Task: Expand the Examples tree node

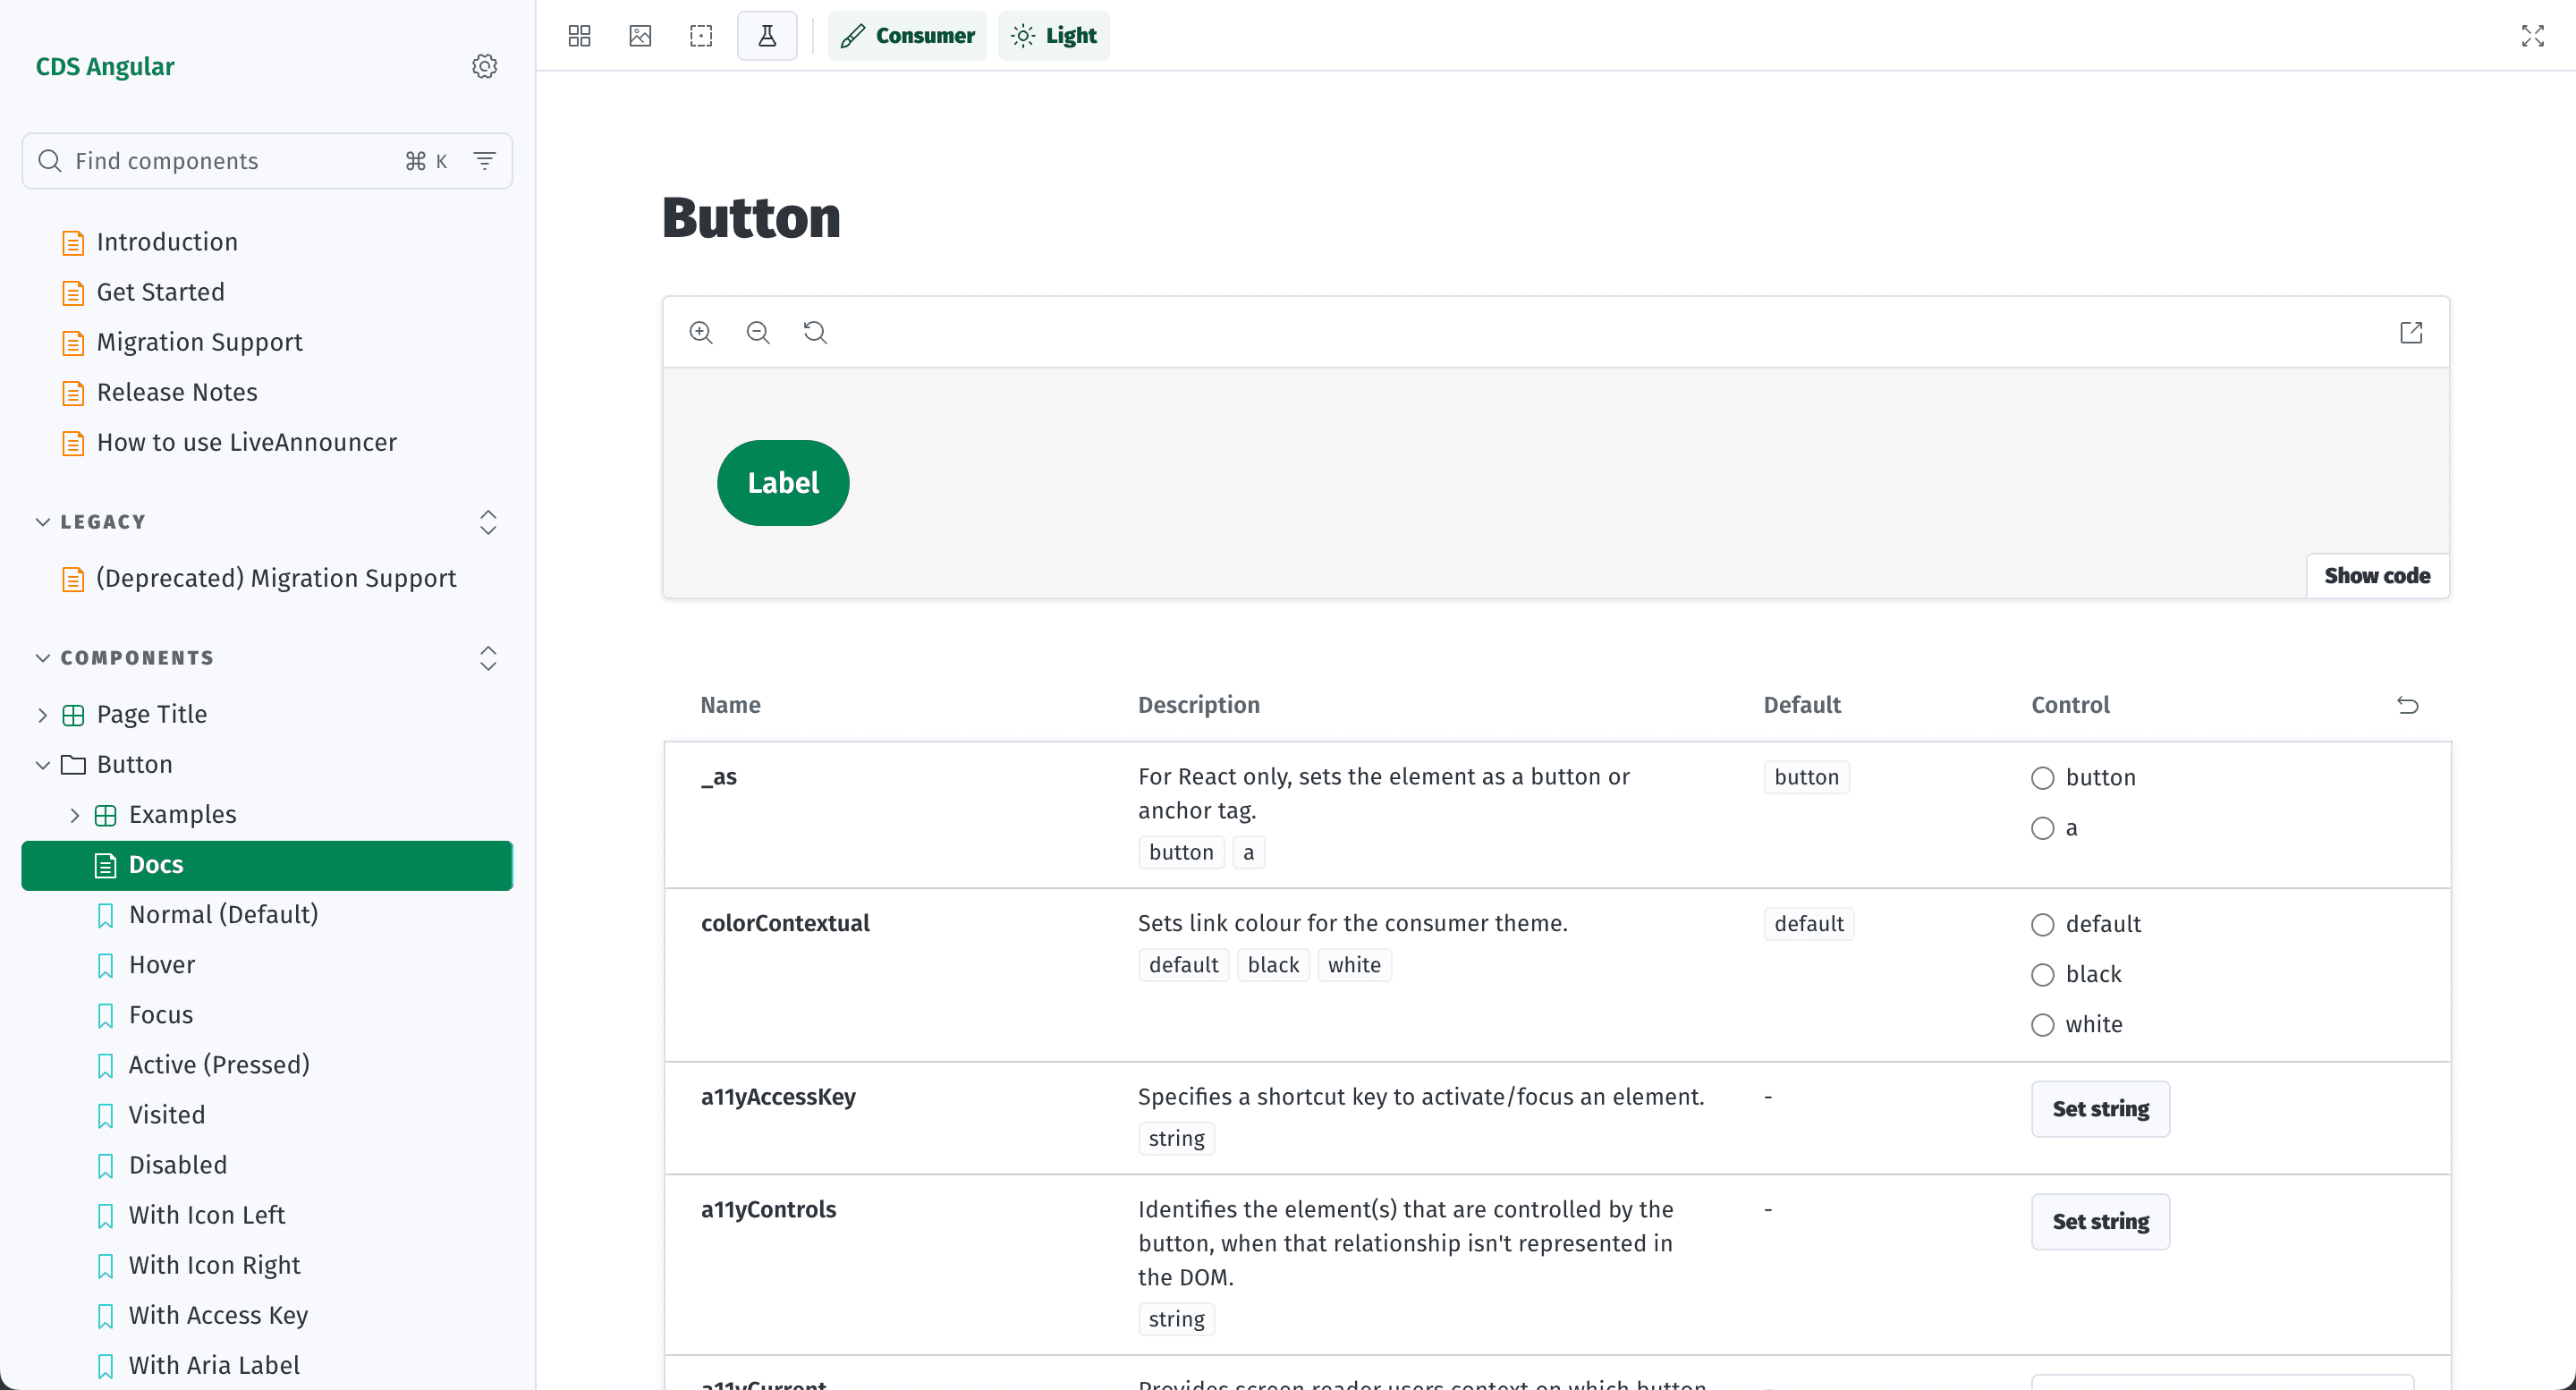Action: coord(74,815)
